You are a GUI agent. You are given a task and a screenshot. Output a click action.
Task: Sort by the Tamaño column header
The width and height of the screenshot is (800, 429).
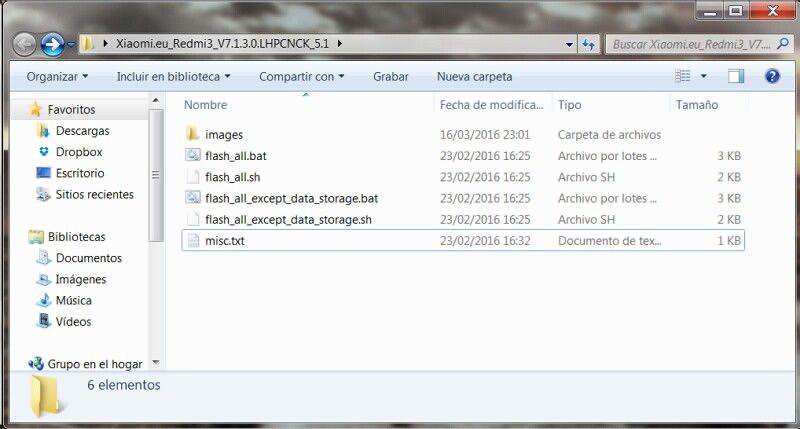click(697, 105)
